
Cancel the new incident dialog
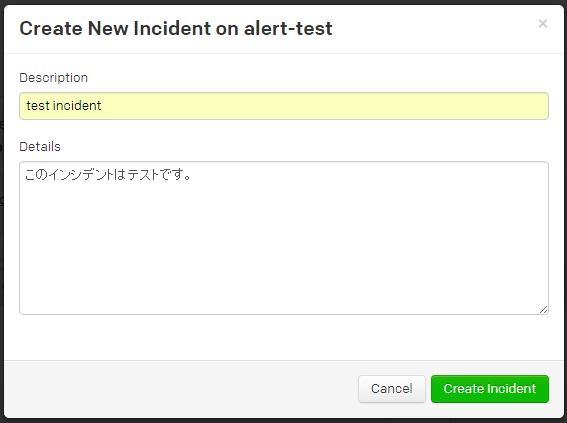point(392,389)
